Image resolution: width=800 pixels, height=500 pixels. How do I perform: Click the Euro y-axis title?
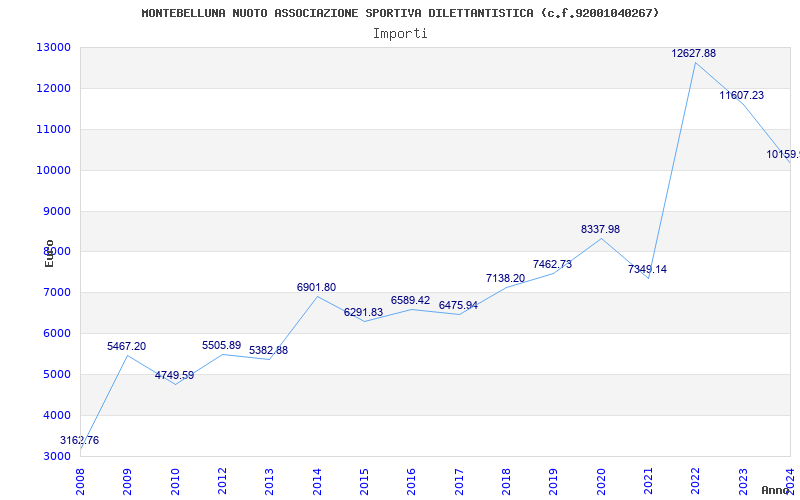(49, 254)
